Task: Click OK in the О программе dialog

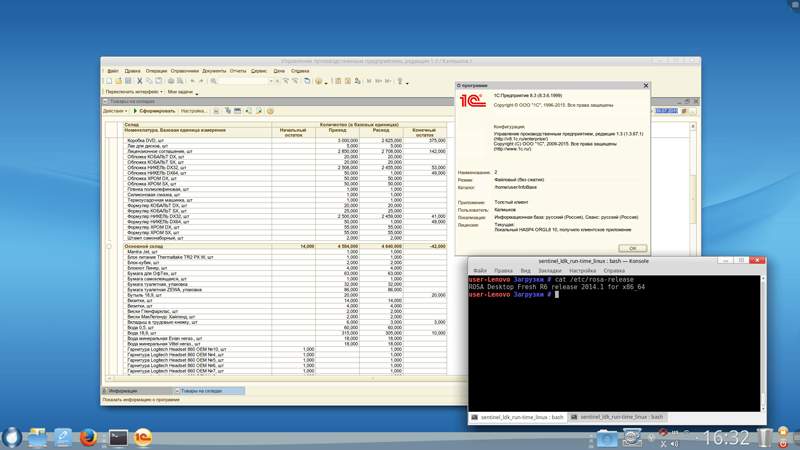Action: tap(632, 248)
